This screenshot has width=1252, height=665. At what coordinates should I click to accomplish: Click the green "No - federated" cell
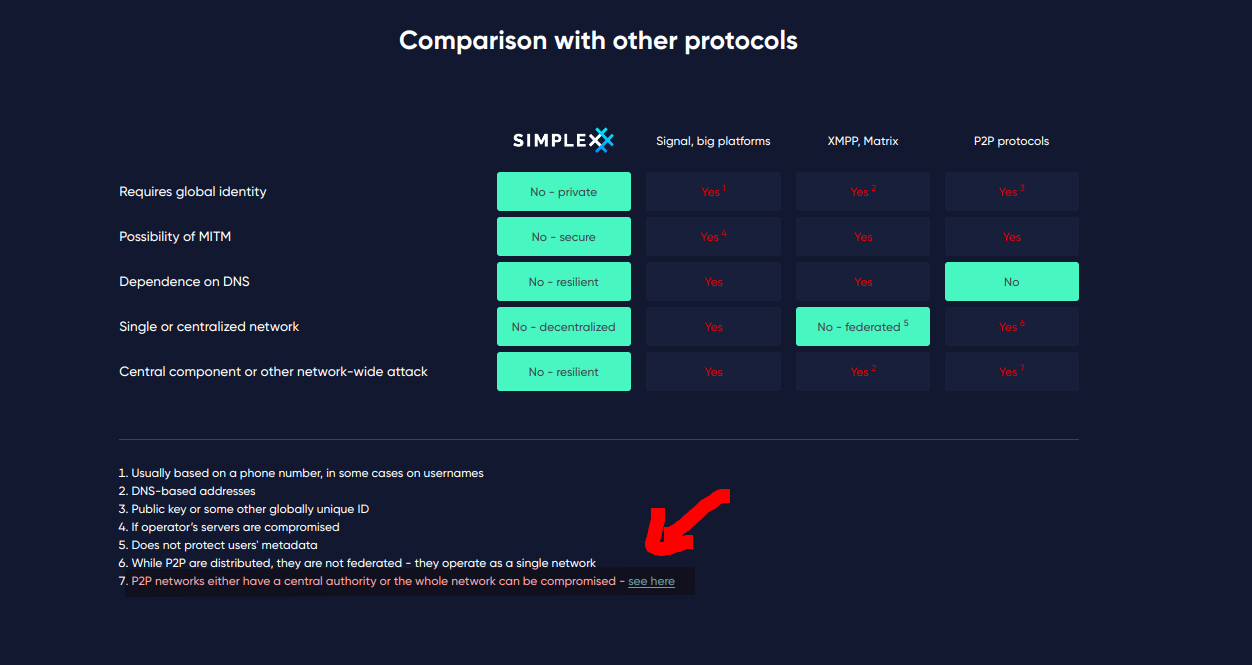[862, 327]
